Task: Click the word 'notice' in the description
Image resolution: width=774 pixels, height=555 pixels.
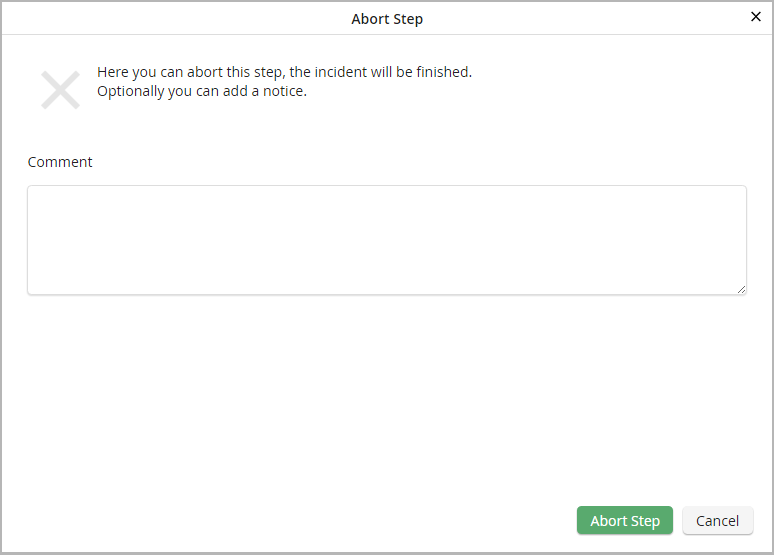Action: tap(282, 92)
